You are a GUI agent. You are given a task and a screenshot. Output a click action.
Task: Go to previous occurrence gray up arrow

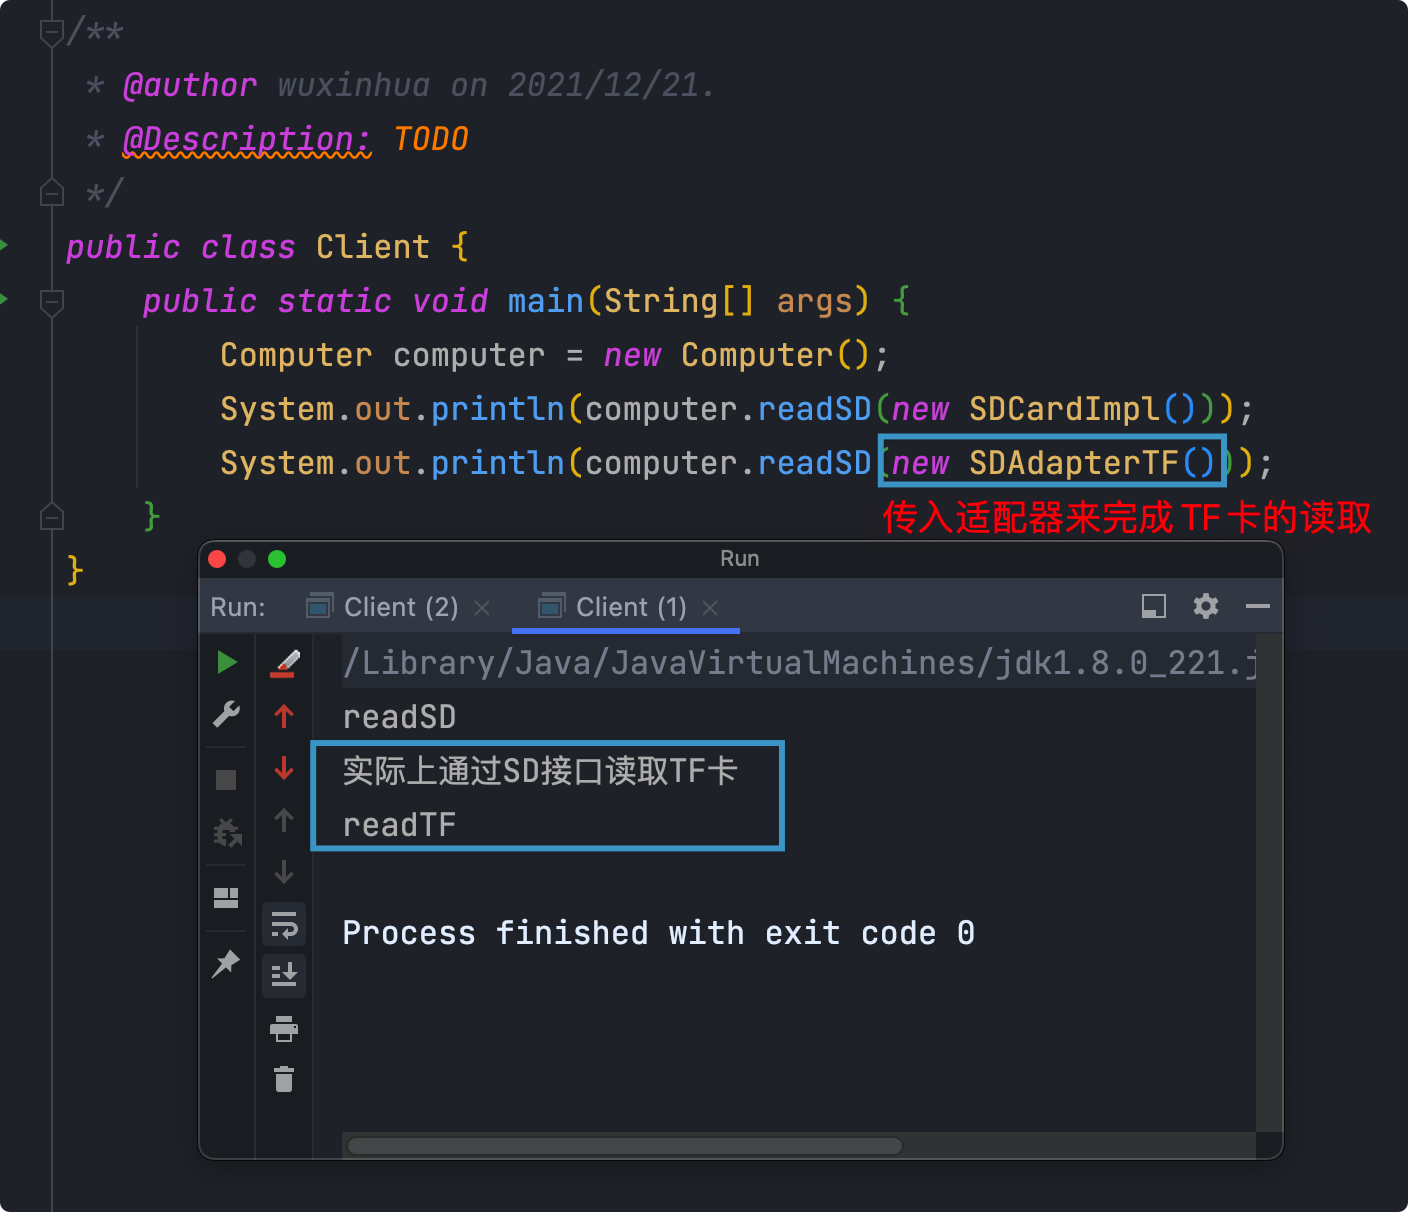pyautogui.click(x=284, y=820)
